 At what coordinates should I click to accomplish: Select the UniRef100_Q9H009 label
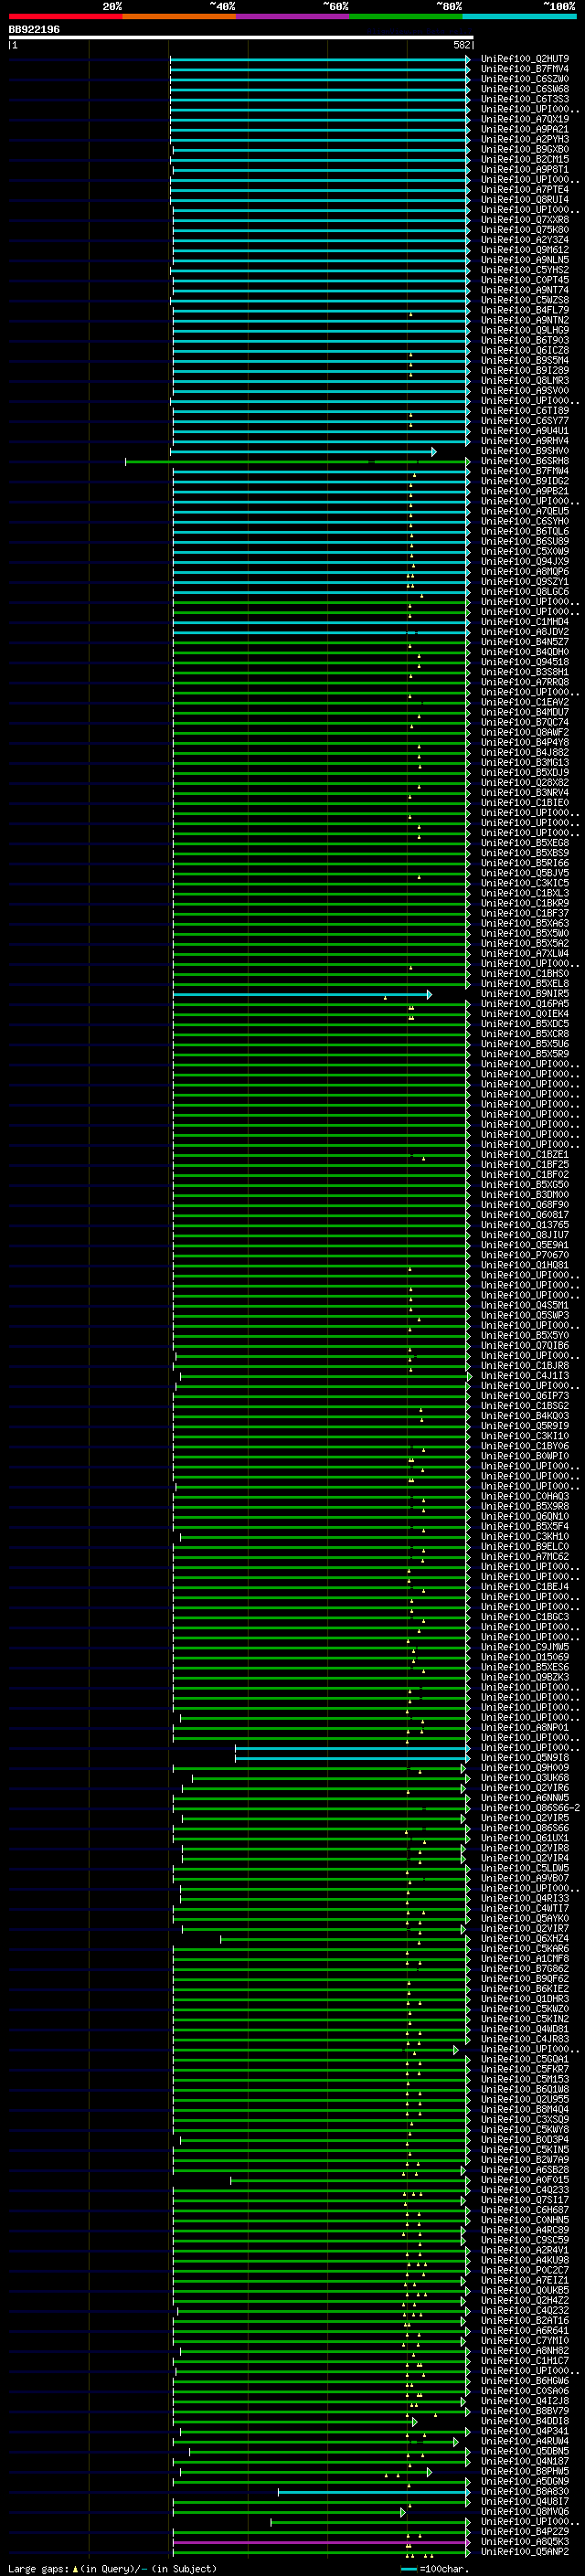tap(525, 1767)
